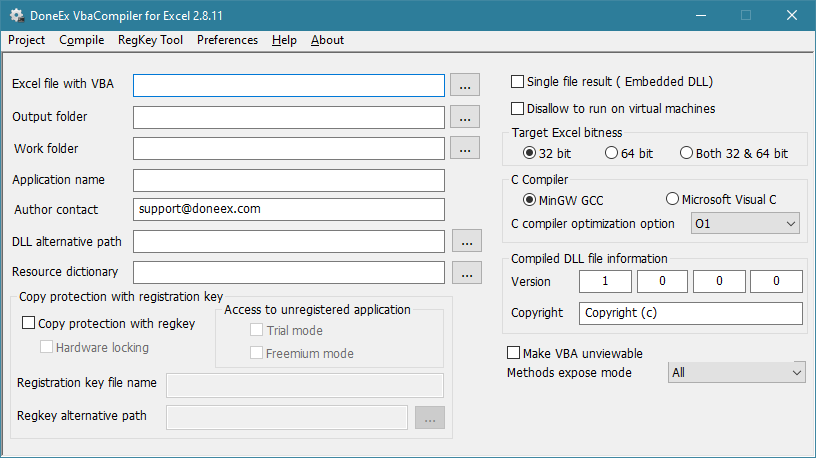Browse for the Output folder

coord(465,117)
